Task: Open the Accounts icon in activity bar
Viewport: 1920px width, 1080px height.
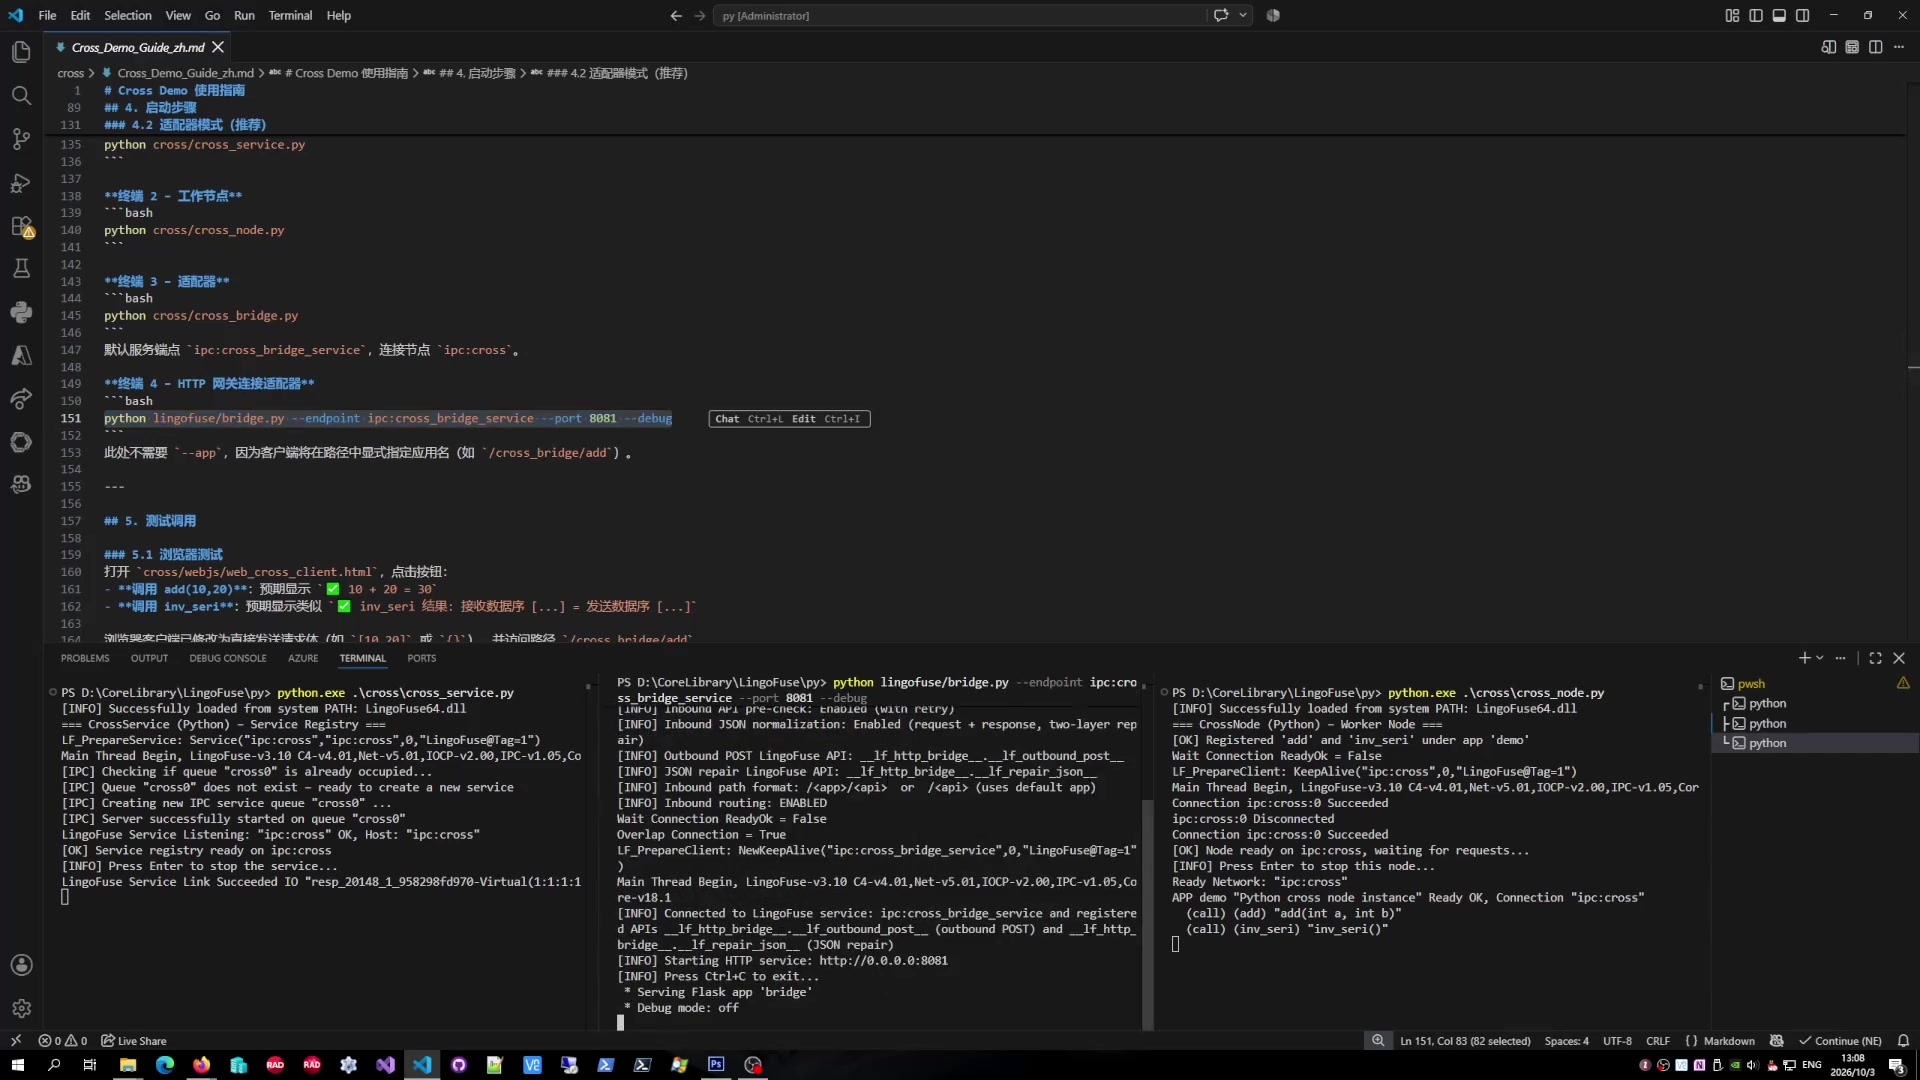Action: tap(21, 965)
